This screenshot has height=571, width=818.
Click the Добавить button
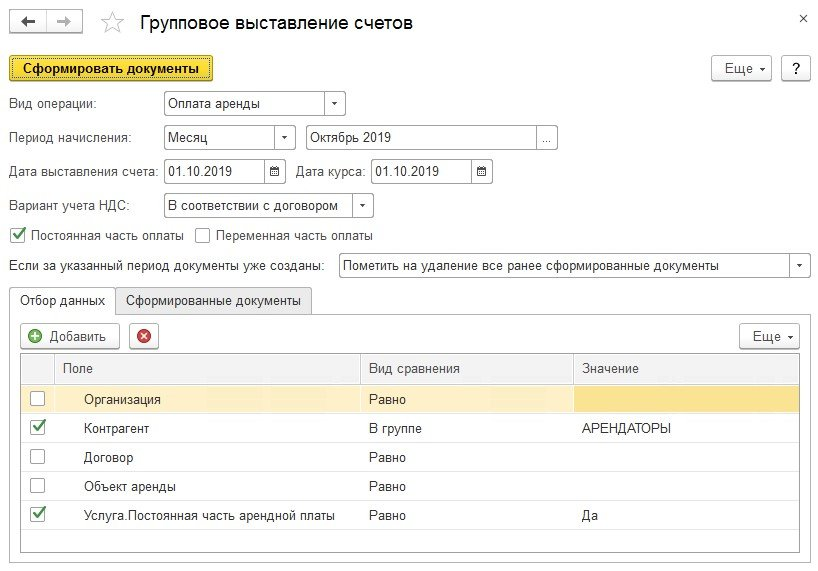point(69,337)
